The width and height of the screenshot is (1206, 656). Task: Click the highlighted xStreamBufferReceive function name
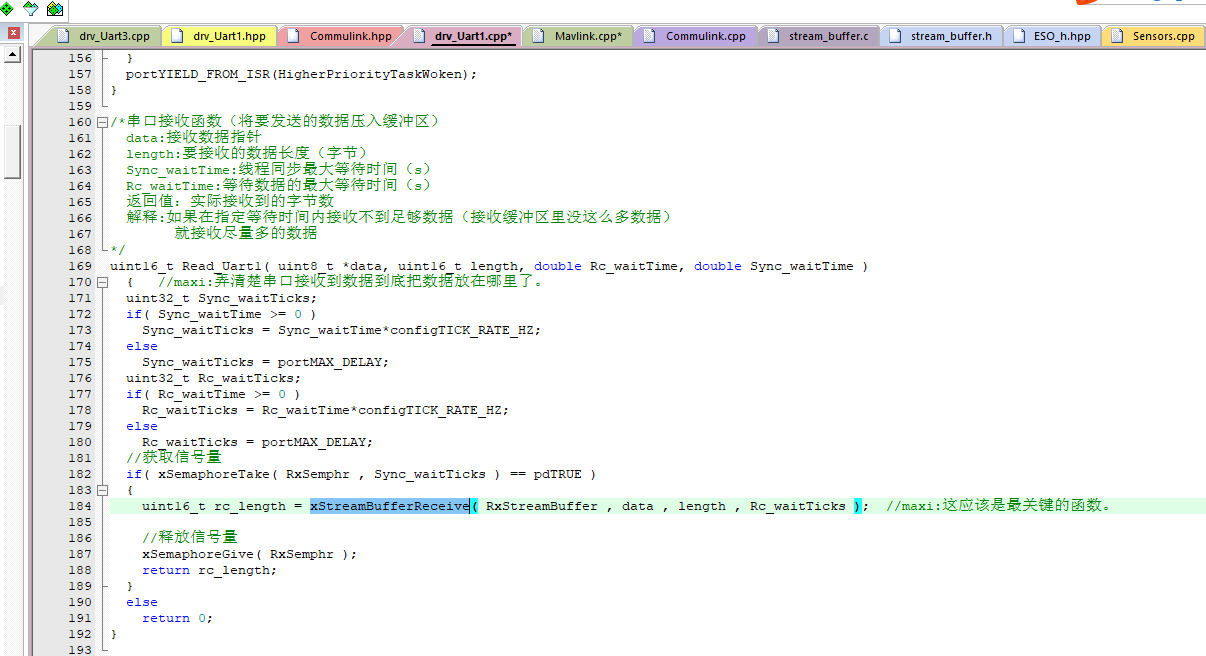(x=390, y=505)
